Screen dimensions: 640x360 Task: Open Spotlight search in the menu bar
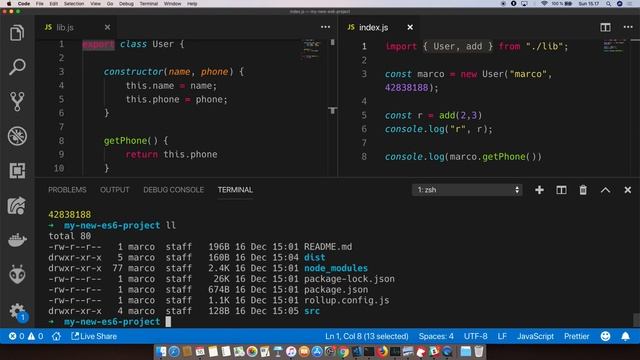click(608, 4)
